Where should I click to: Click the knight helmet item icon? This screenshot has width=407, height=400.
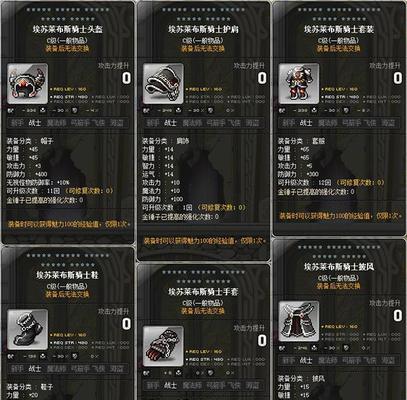click(28, 84)
